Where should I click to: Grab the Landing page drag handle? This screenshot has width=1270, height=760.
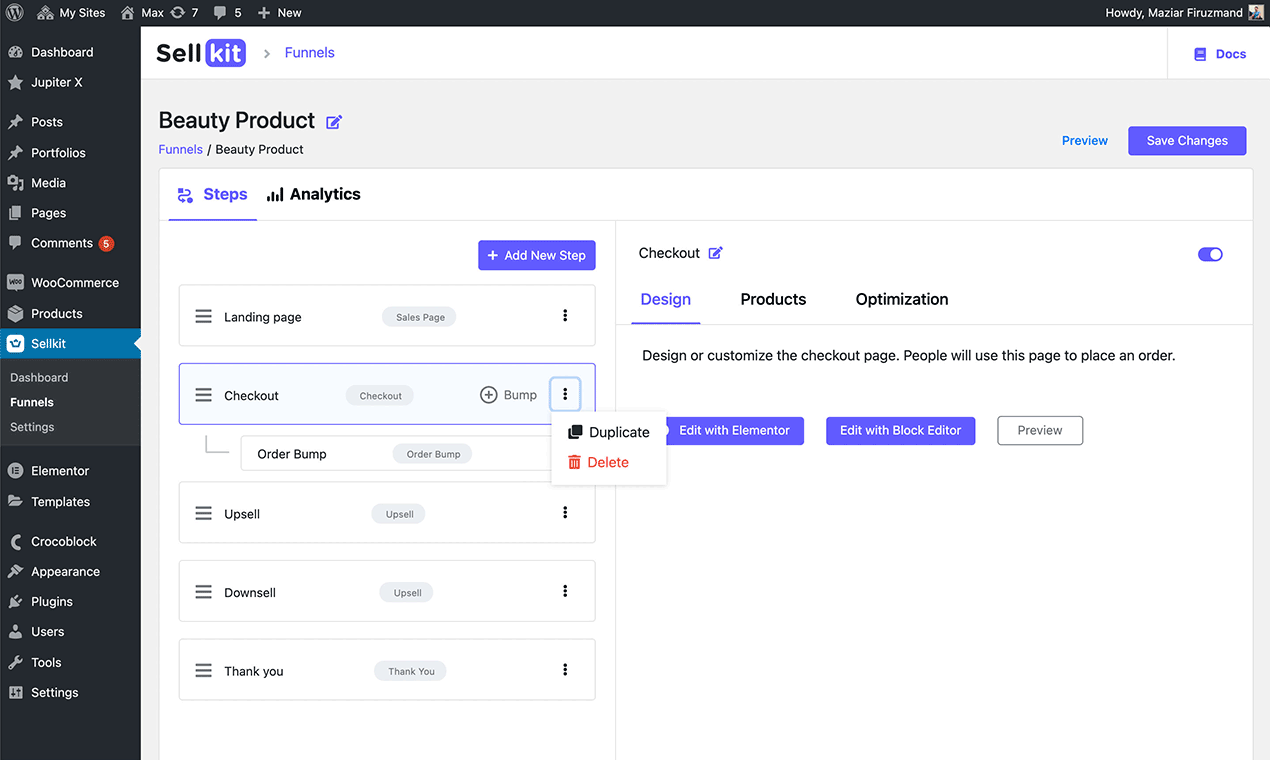203,317
